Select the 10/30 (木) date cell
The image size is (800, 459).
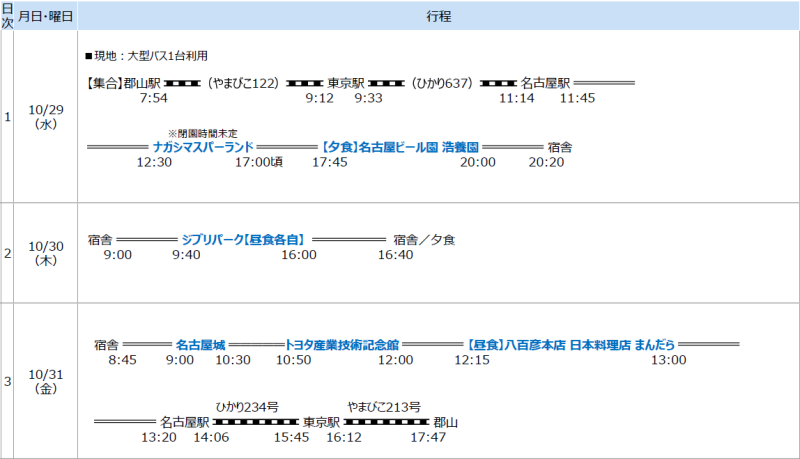tap(46, 252)
